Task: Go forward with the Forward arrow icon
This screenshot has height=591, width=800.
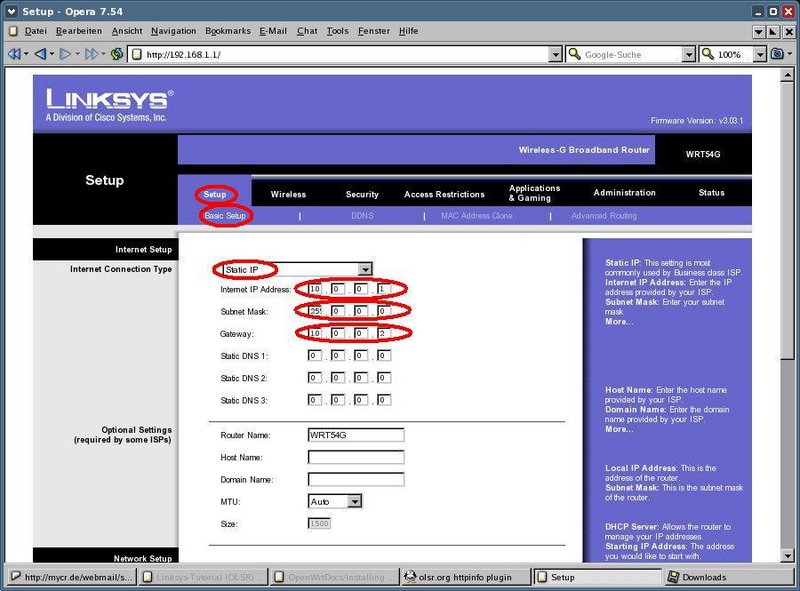Action: [65, 54]
